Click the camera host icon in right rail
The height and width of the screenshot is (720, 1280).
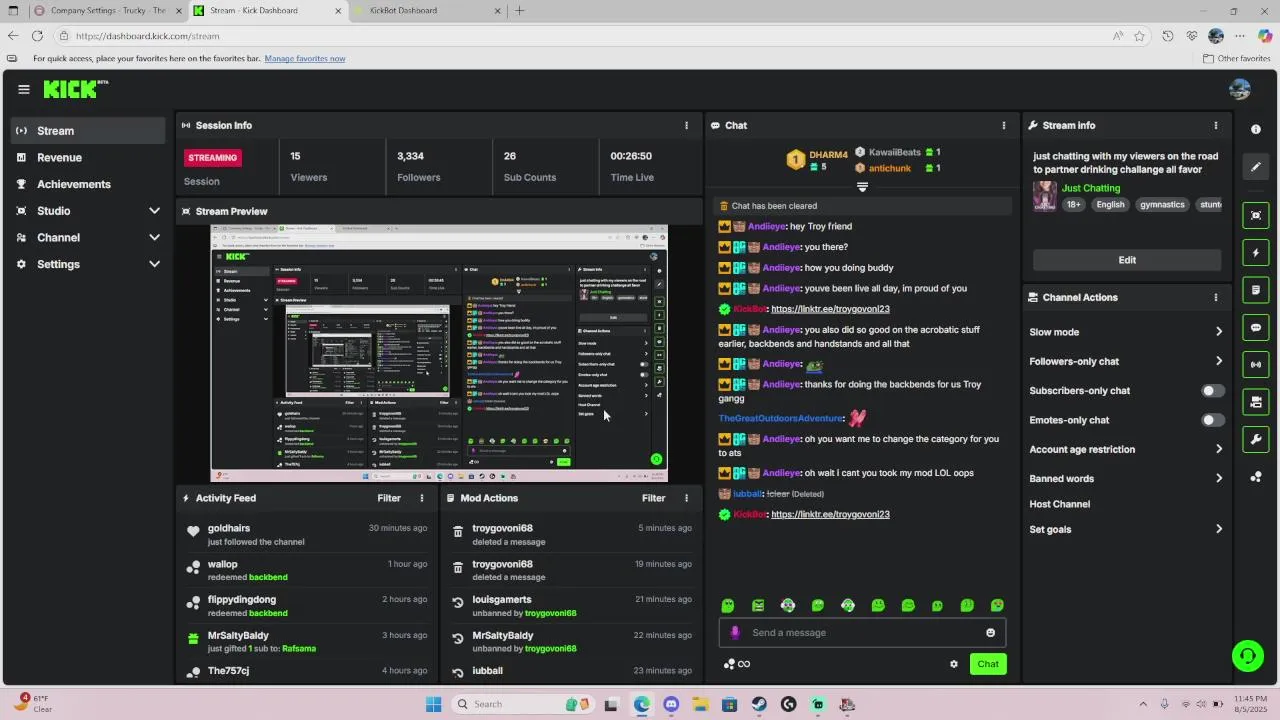(1256, 402)
